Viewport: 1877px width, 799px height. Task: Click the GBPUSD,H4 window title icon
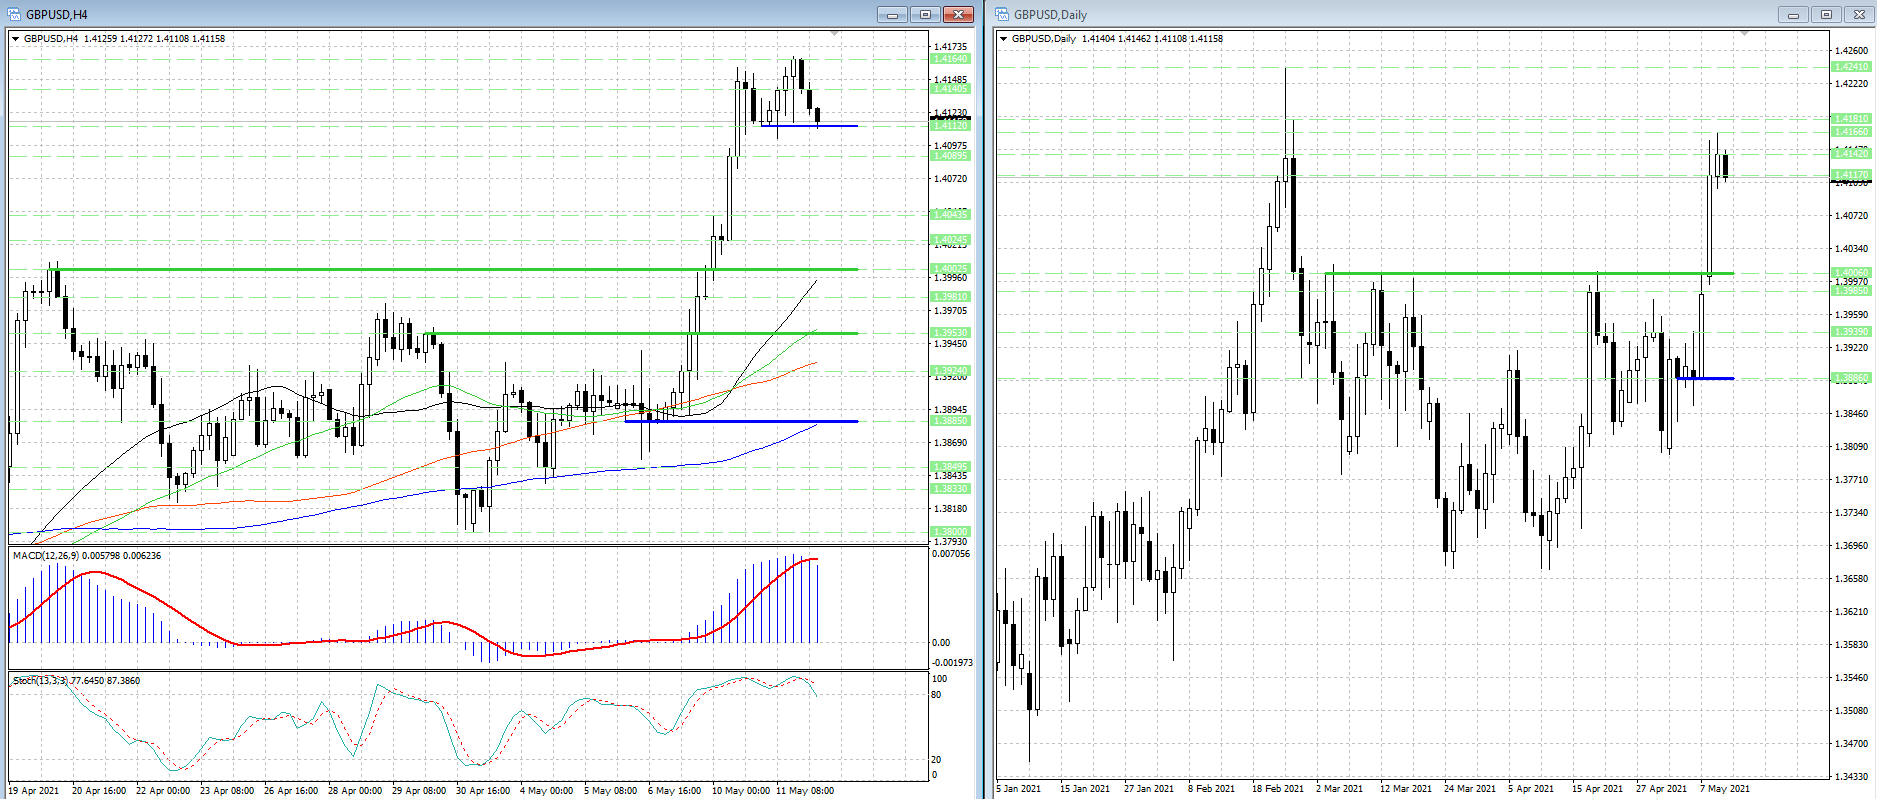(x=15, y=14)
